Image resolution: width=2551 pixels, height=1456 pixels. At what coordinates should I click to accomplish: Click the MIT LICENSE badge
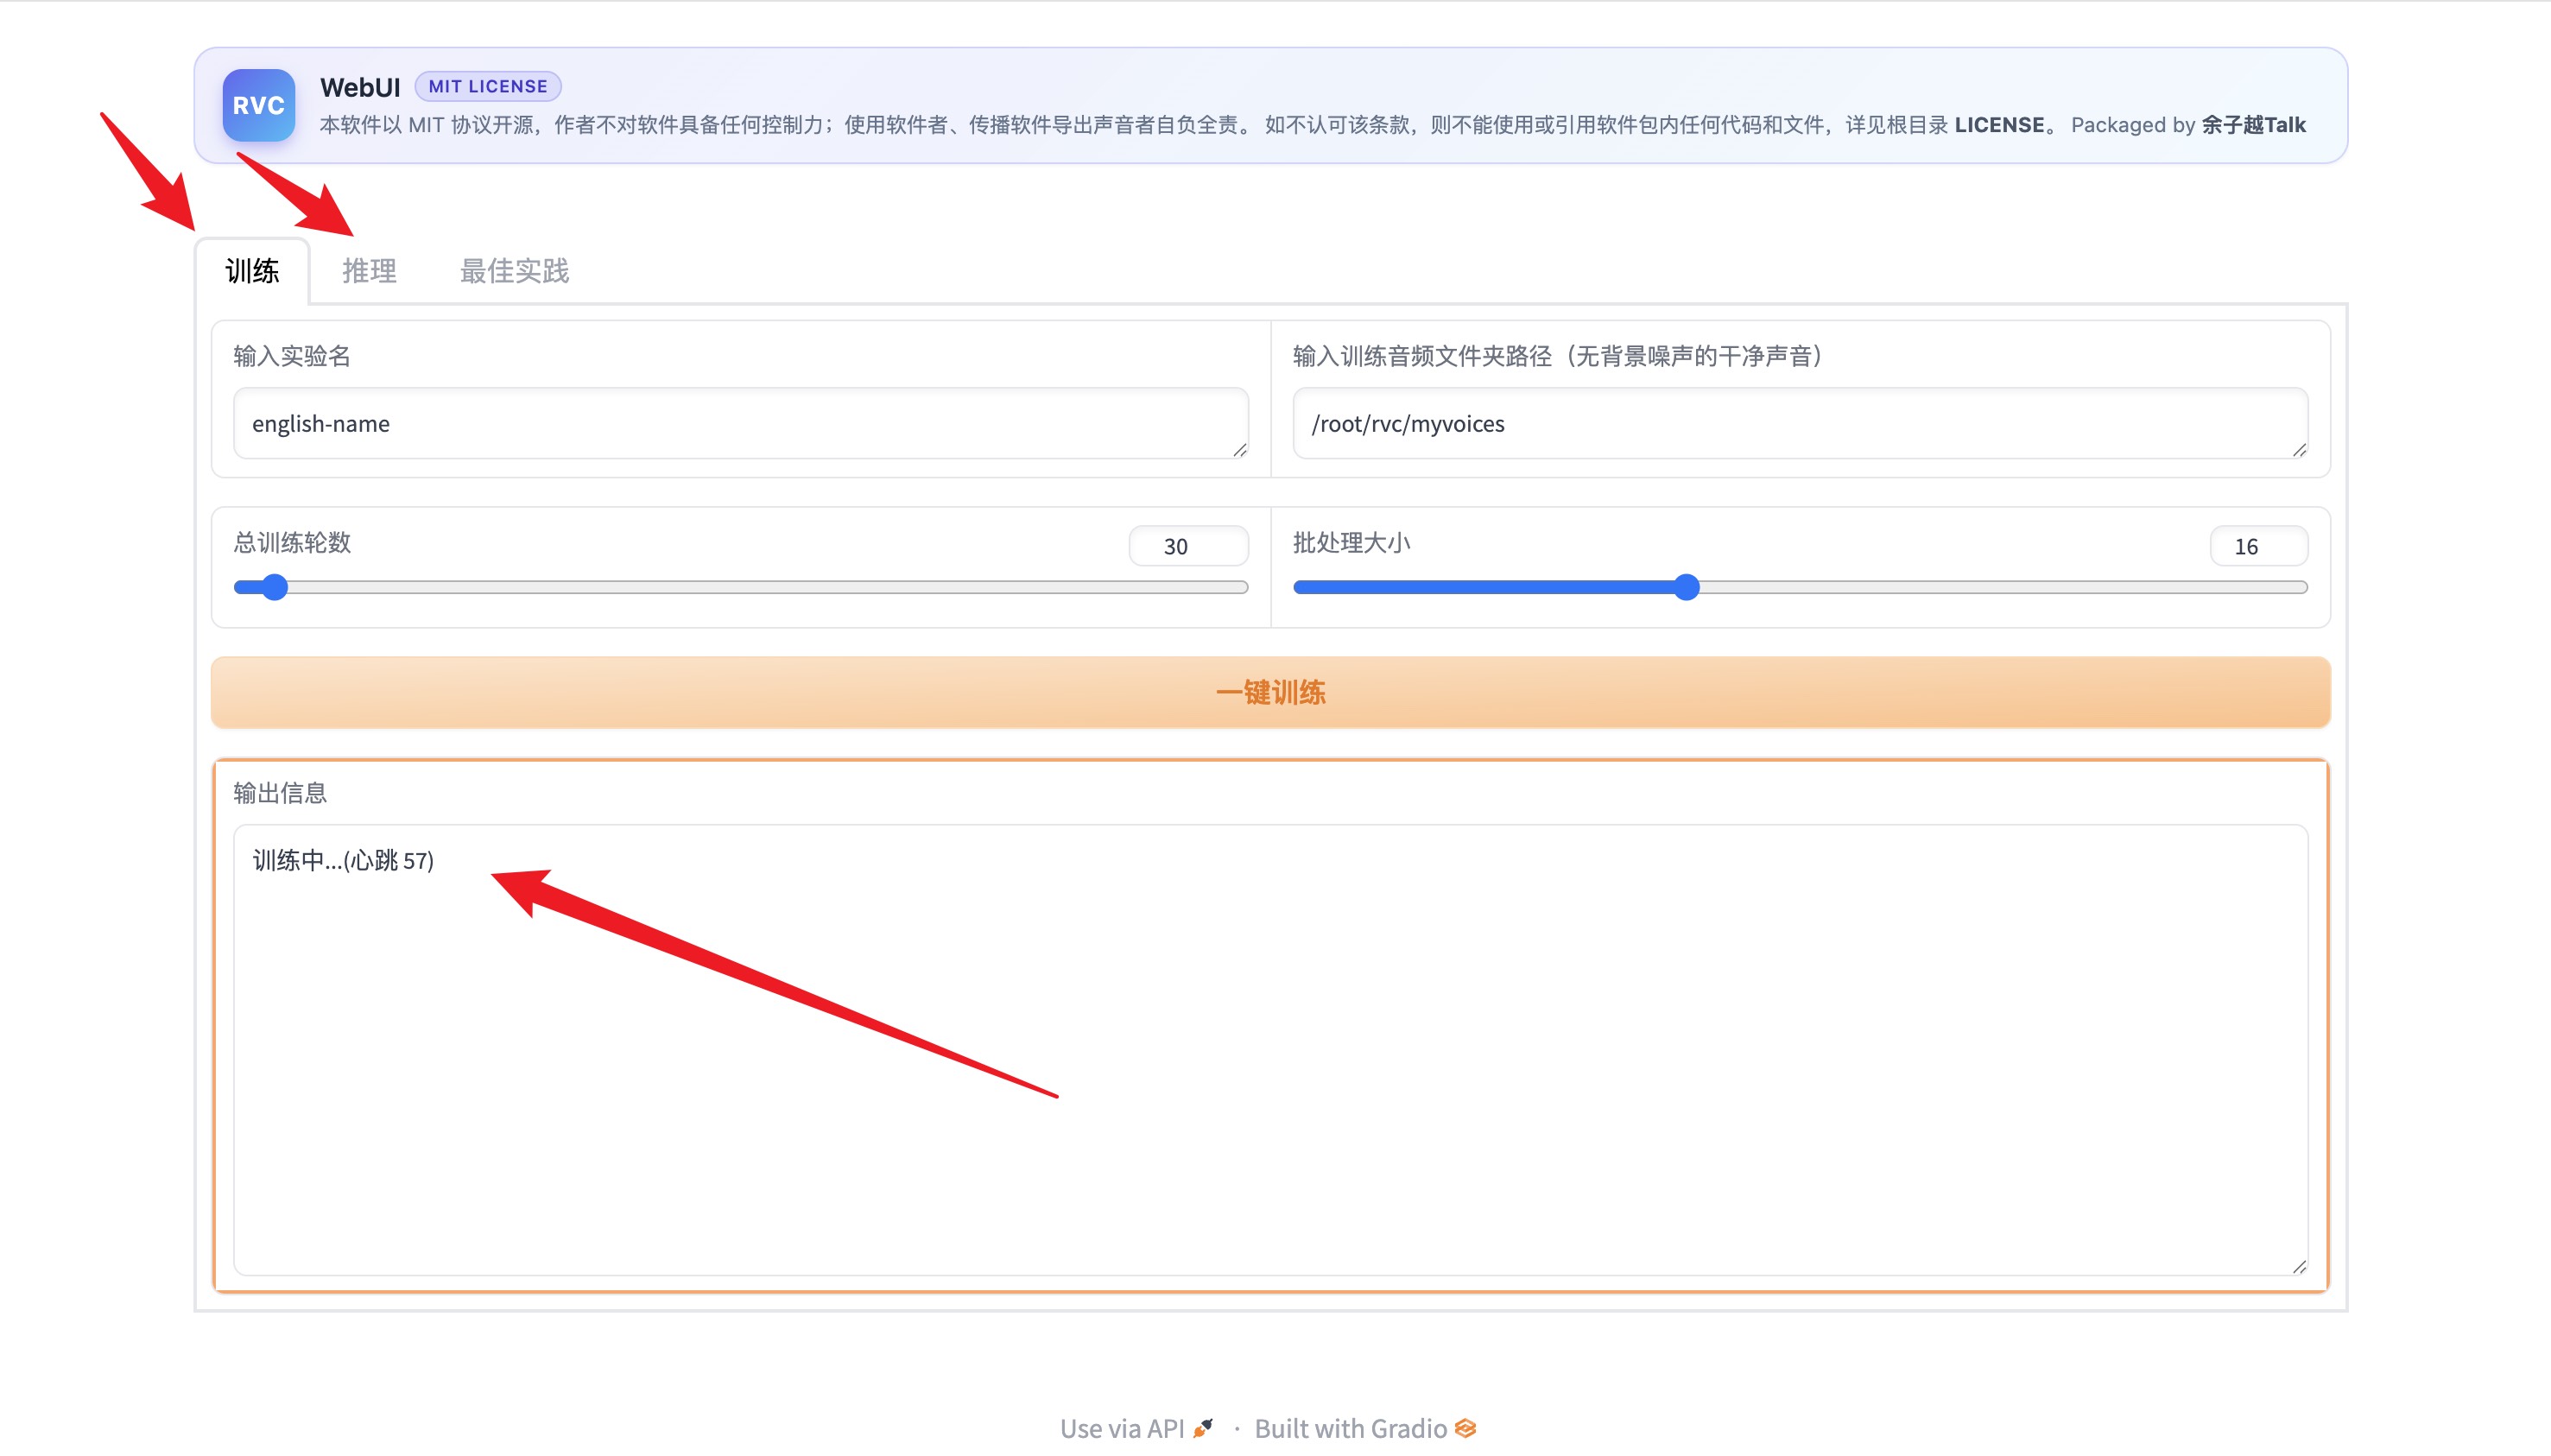click(488, 86)
